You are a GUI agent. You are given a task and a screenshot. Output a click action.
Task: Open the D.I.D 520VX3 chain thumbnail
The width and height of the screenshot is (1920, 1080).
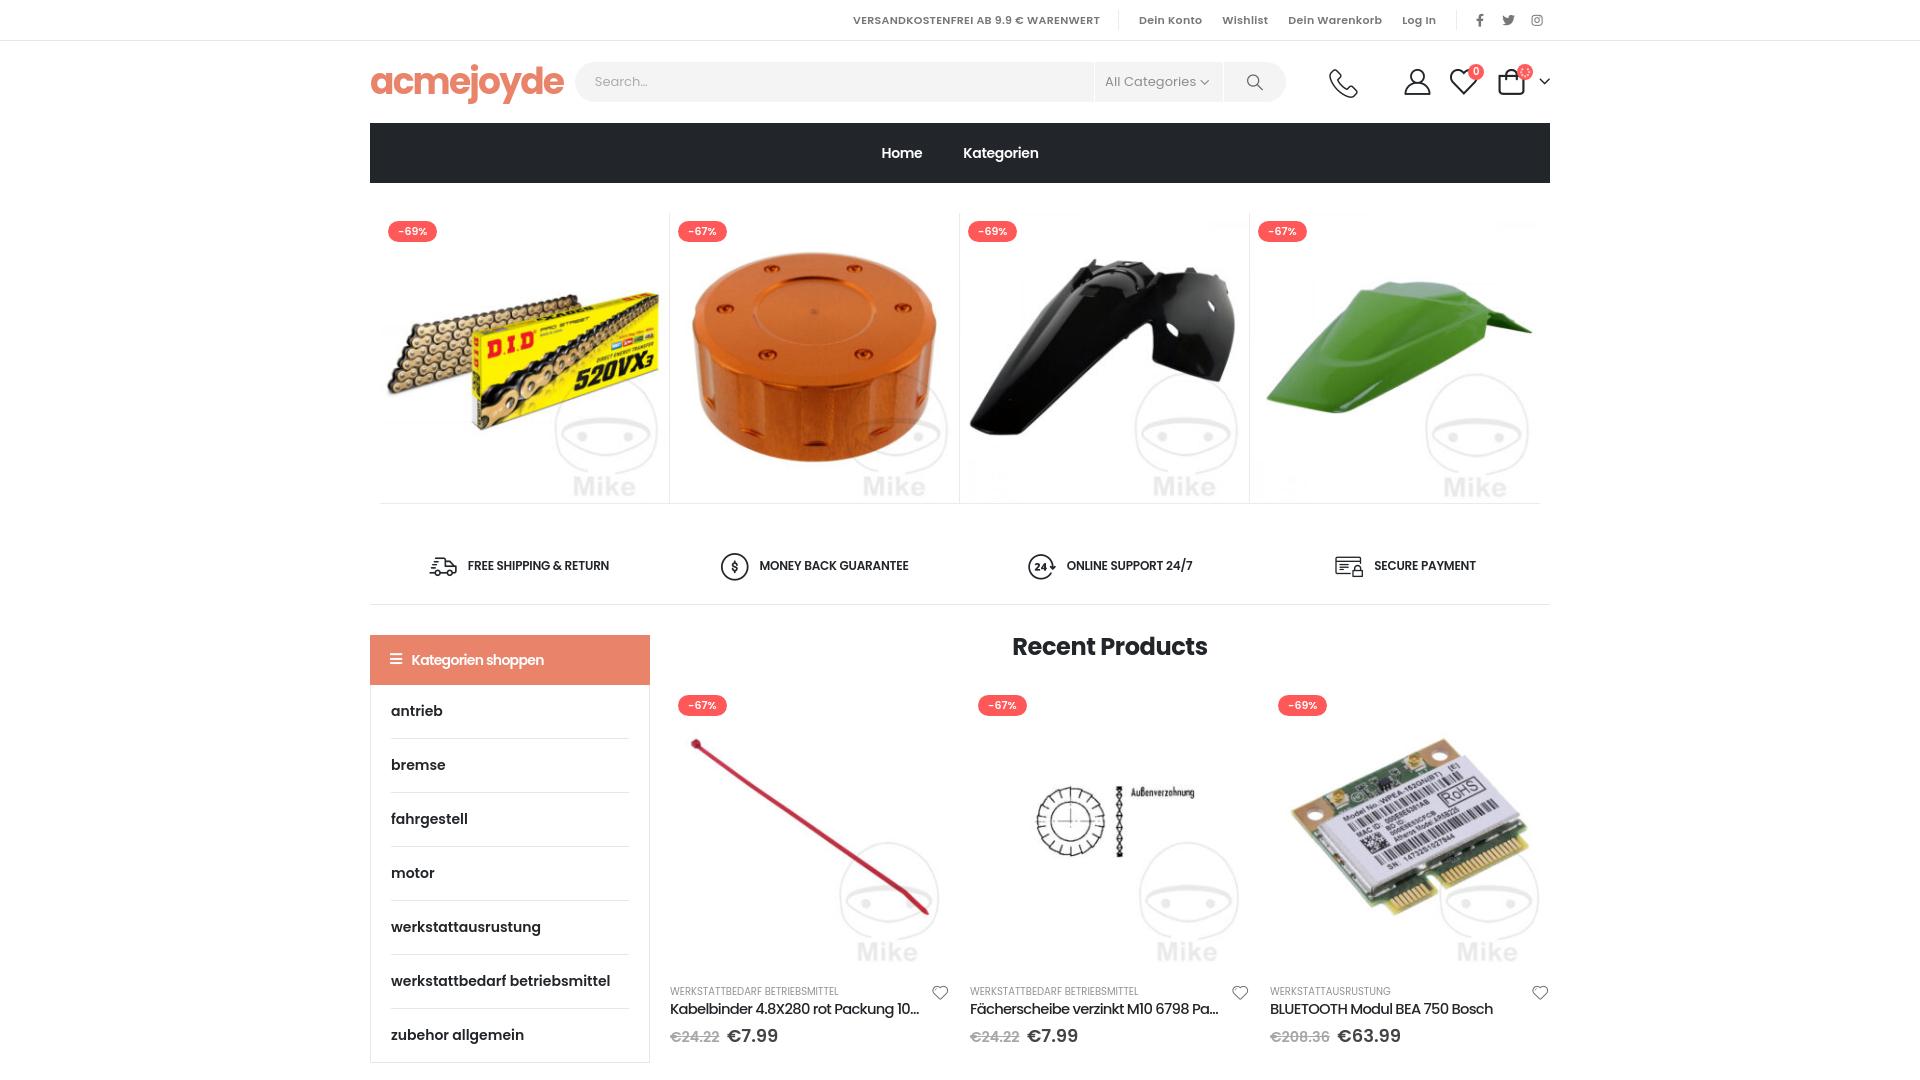click(x=524, y=358)
